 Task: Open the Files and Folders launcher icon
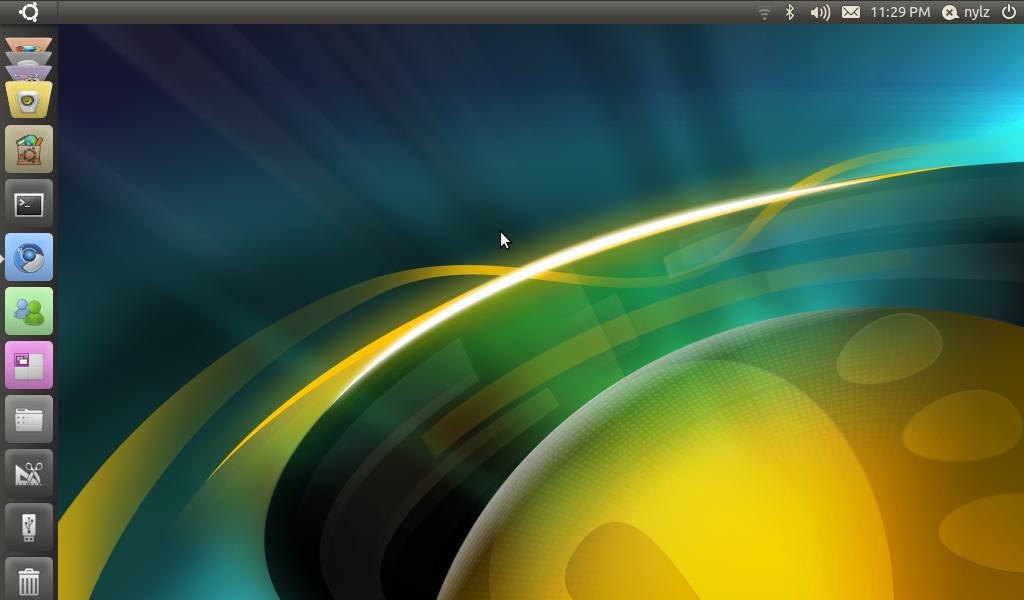pyautogui.click(x=29, y=419)
